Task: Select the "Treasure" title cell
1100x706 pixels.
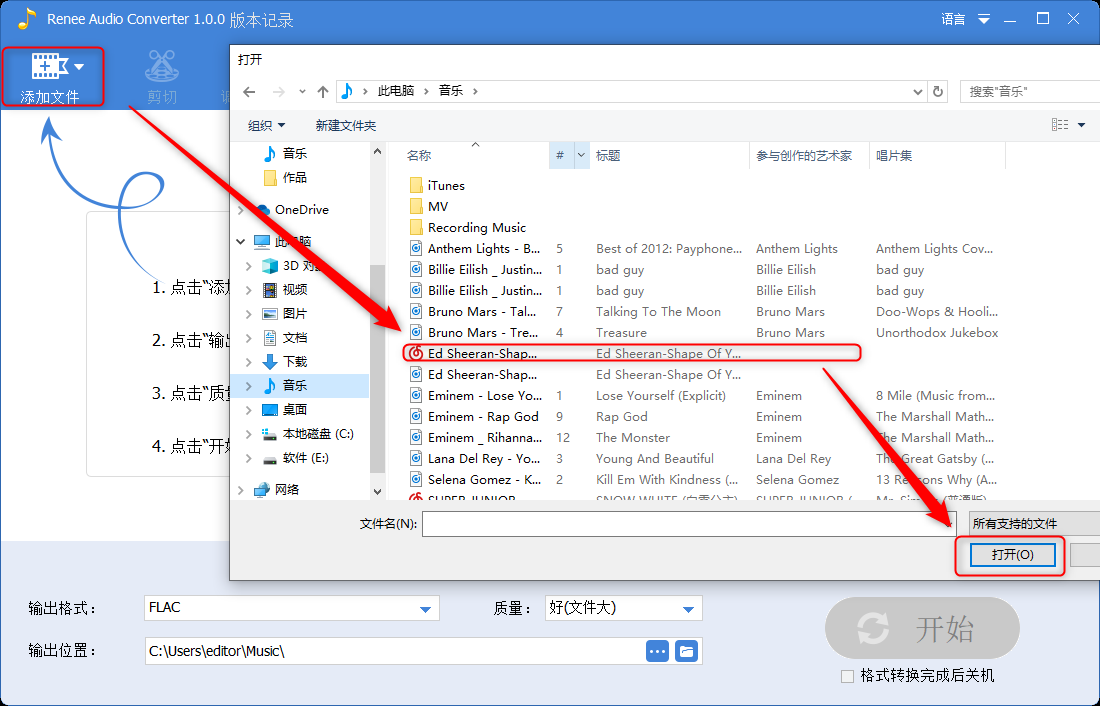Action: click(x=622, y=333)
